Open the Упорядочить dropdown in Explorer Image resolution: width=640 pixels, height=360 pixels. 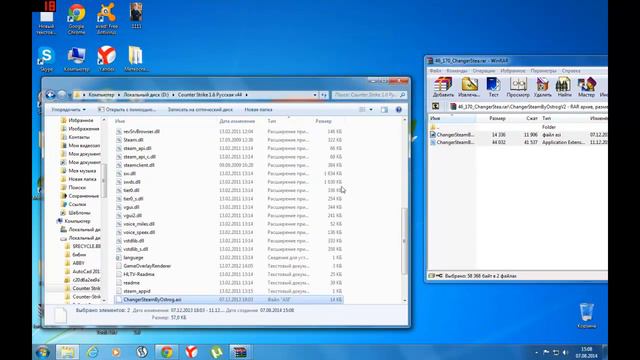pos(68,109)
